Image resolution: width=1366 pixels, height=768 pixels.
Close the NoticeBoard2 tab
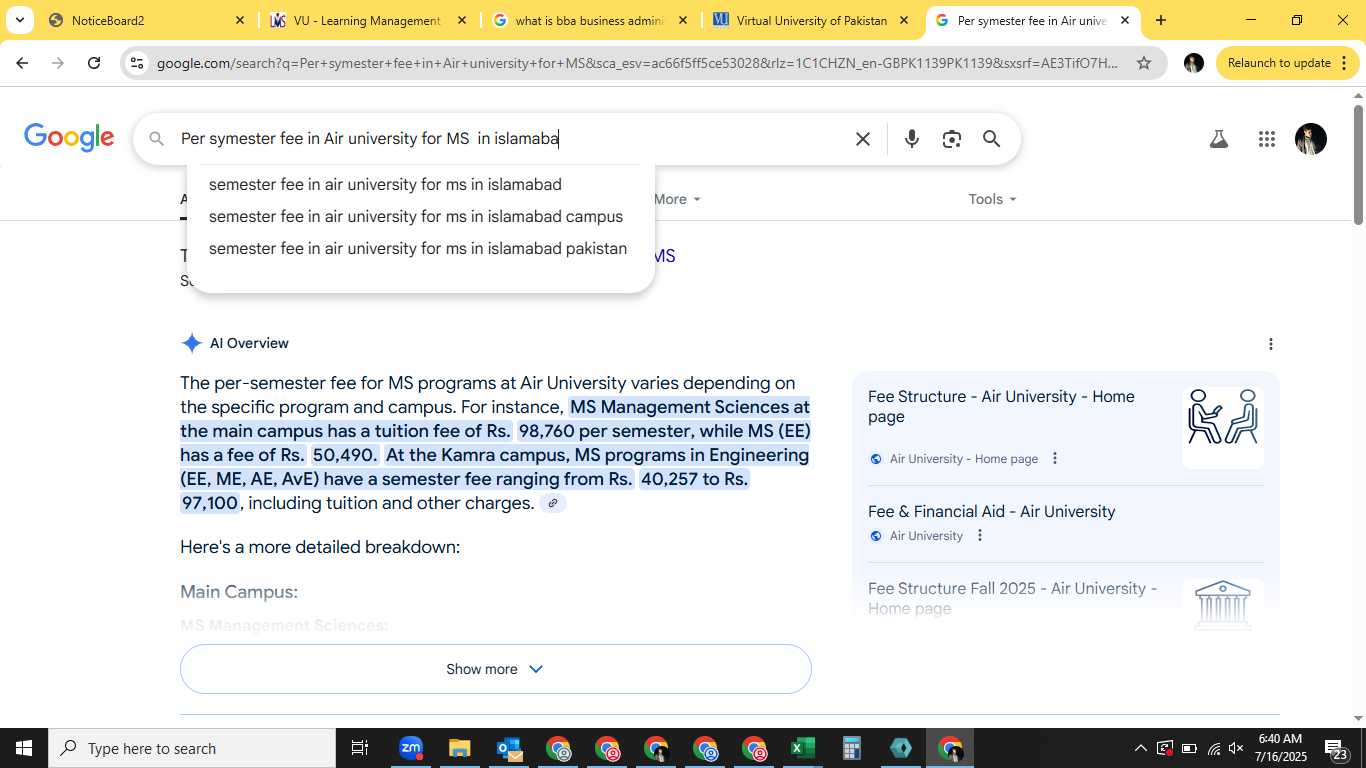239,20
